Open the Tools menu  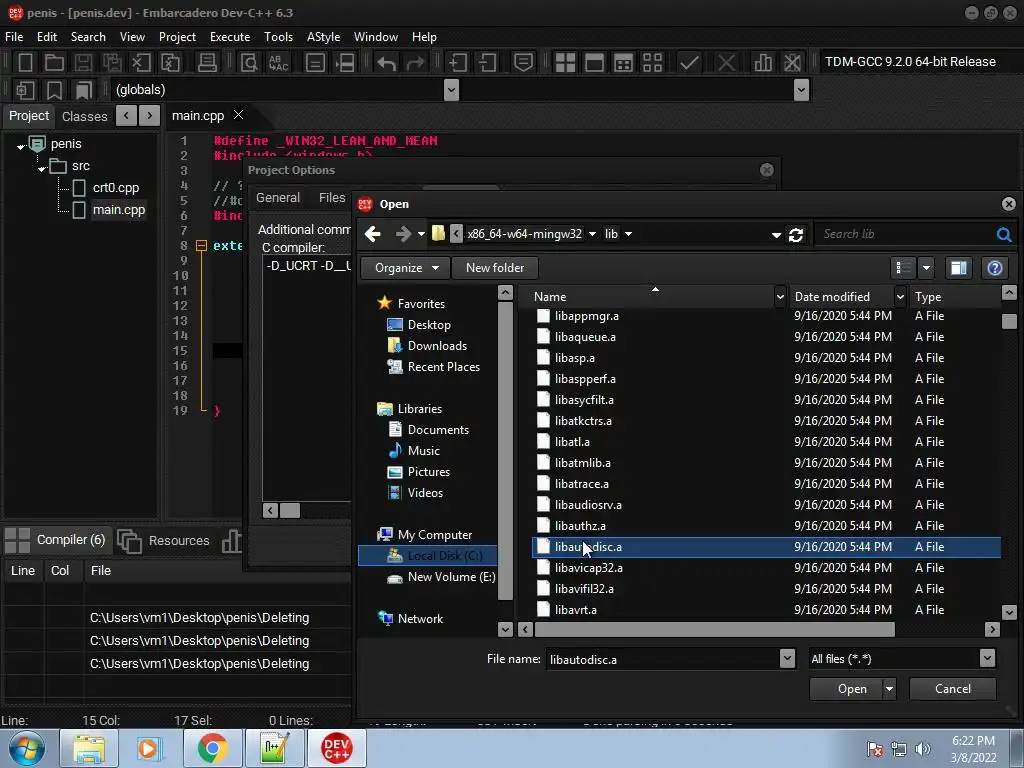point(278,37)
